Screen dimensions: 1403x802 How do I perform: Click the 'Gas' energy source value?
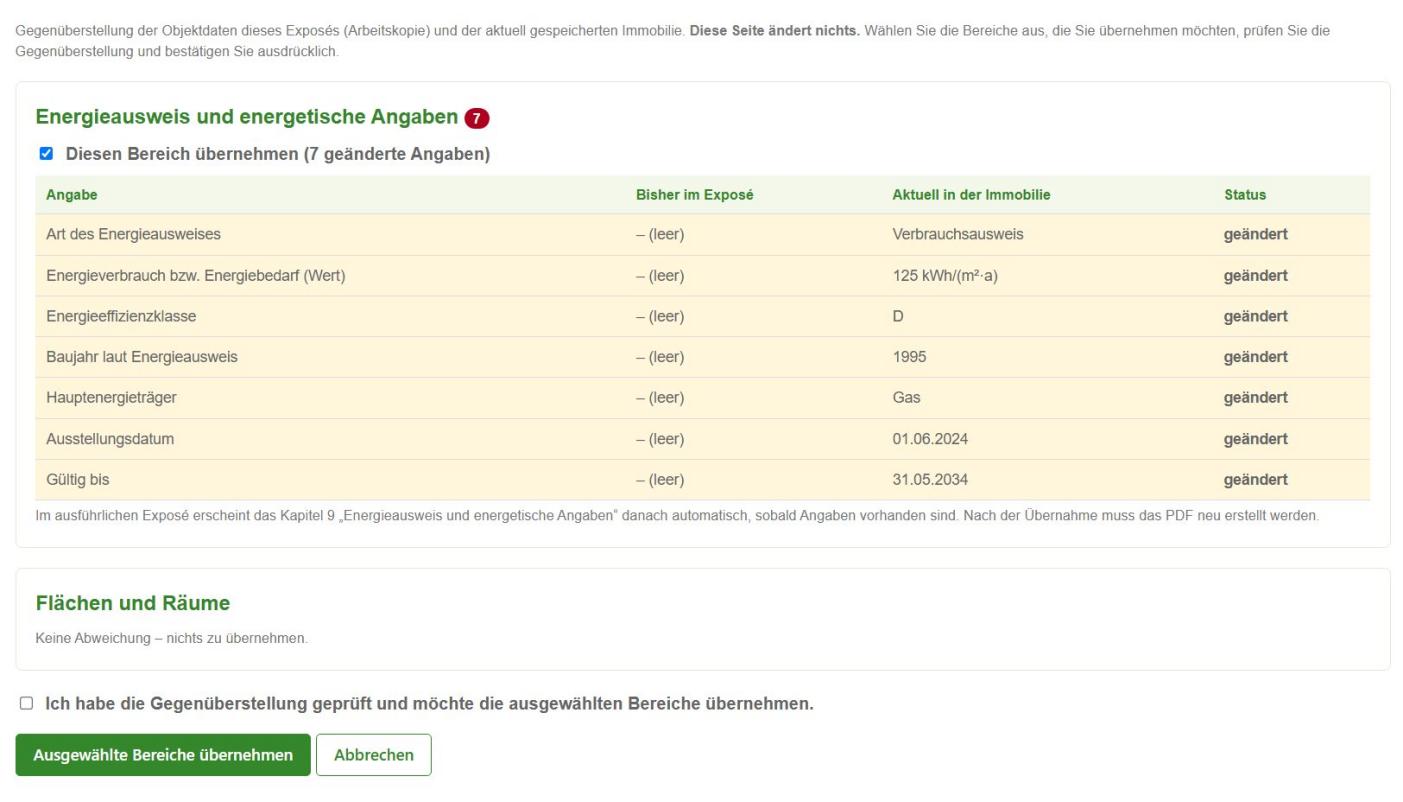tap(906, 398)
